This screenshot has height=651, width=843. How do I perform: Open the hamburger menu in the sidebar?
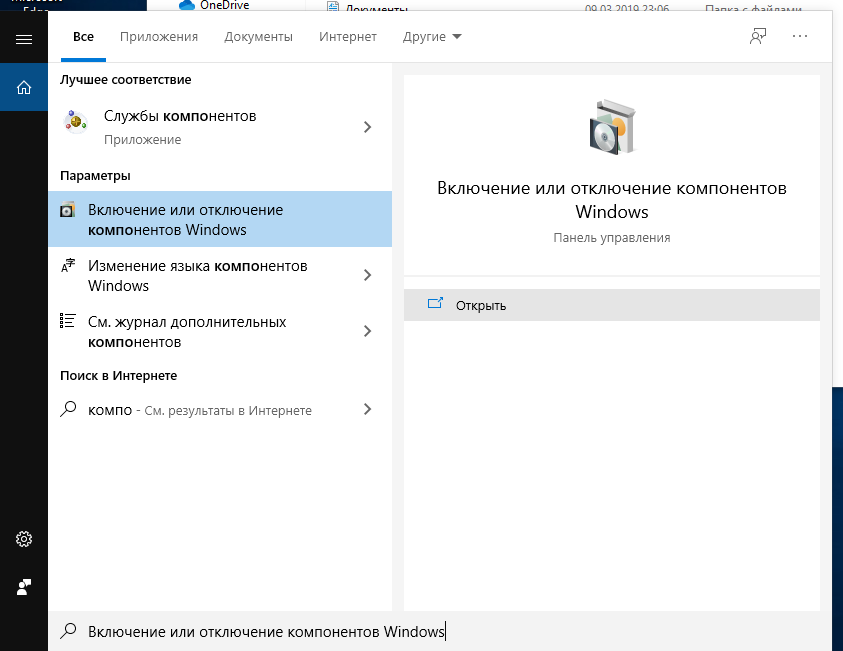(x=24, y=39)
